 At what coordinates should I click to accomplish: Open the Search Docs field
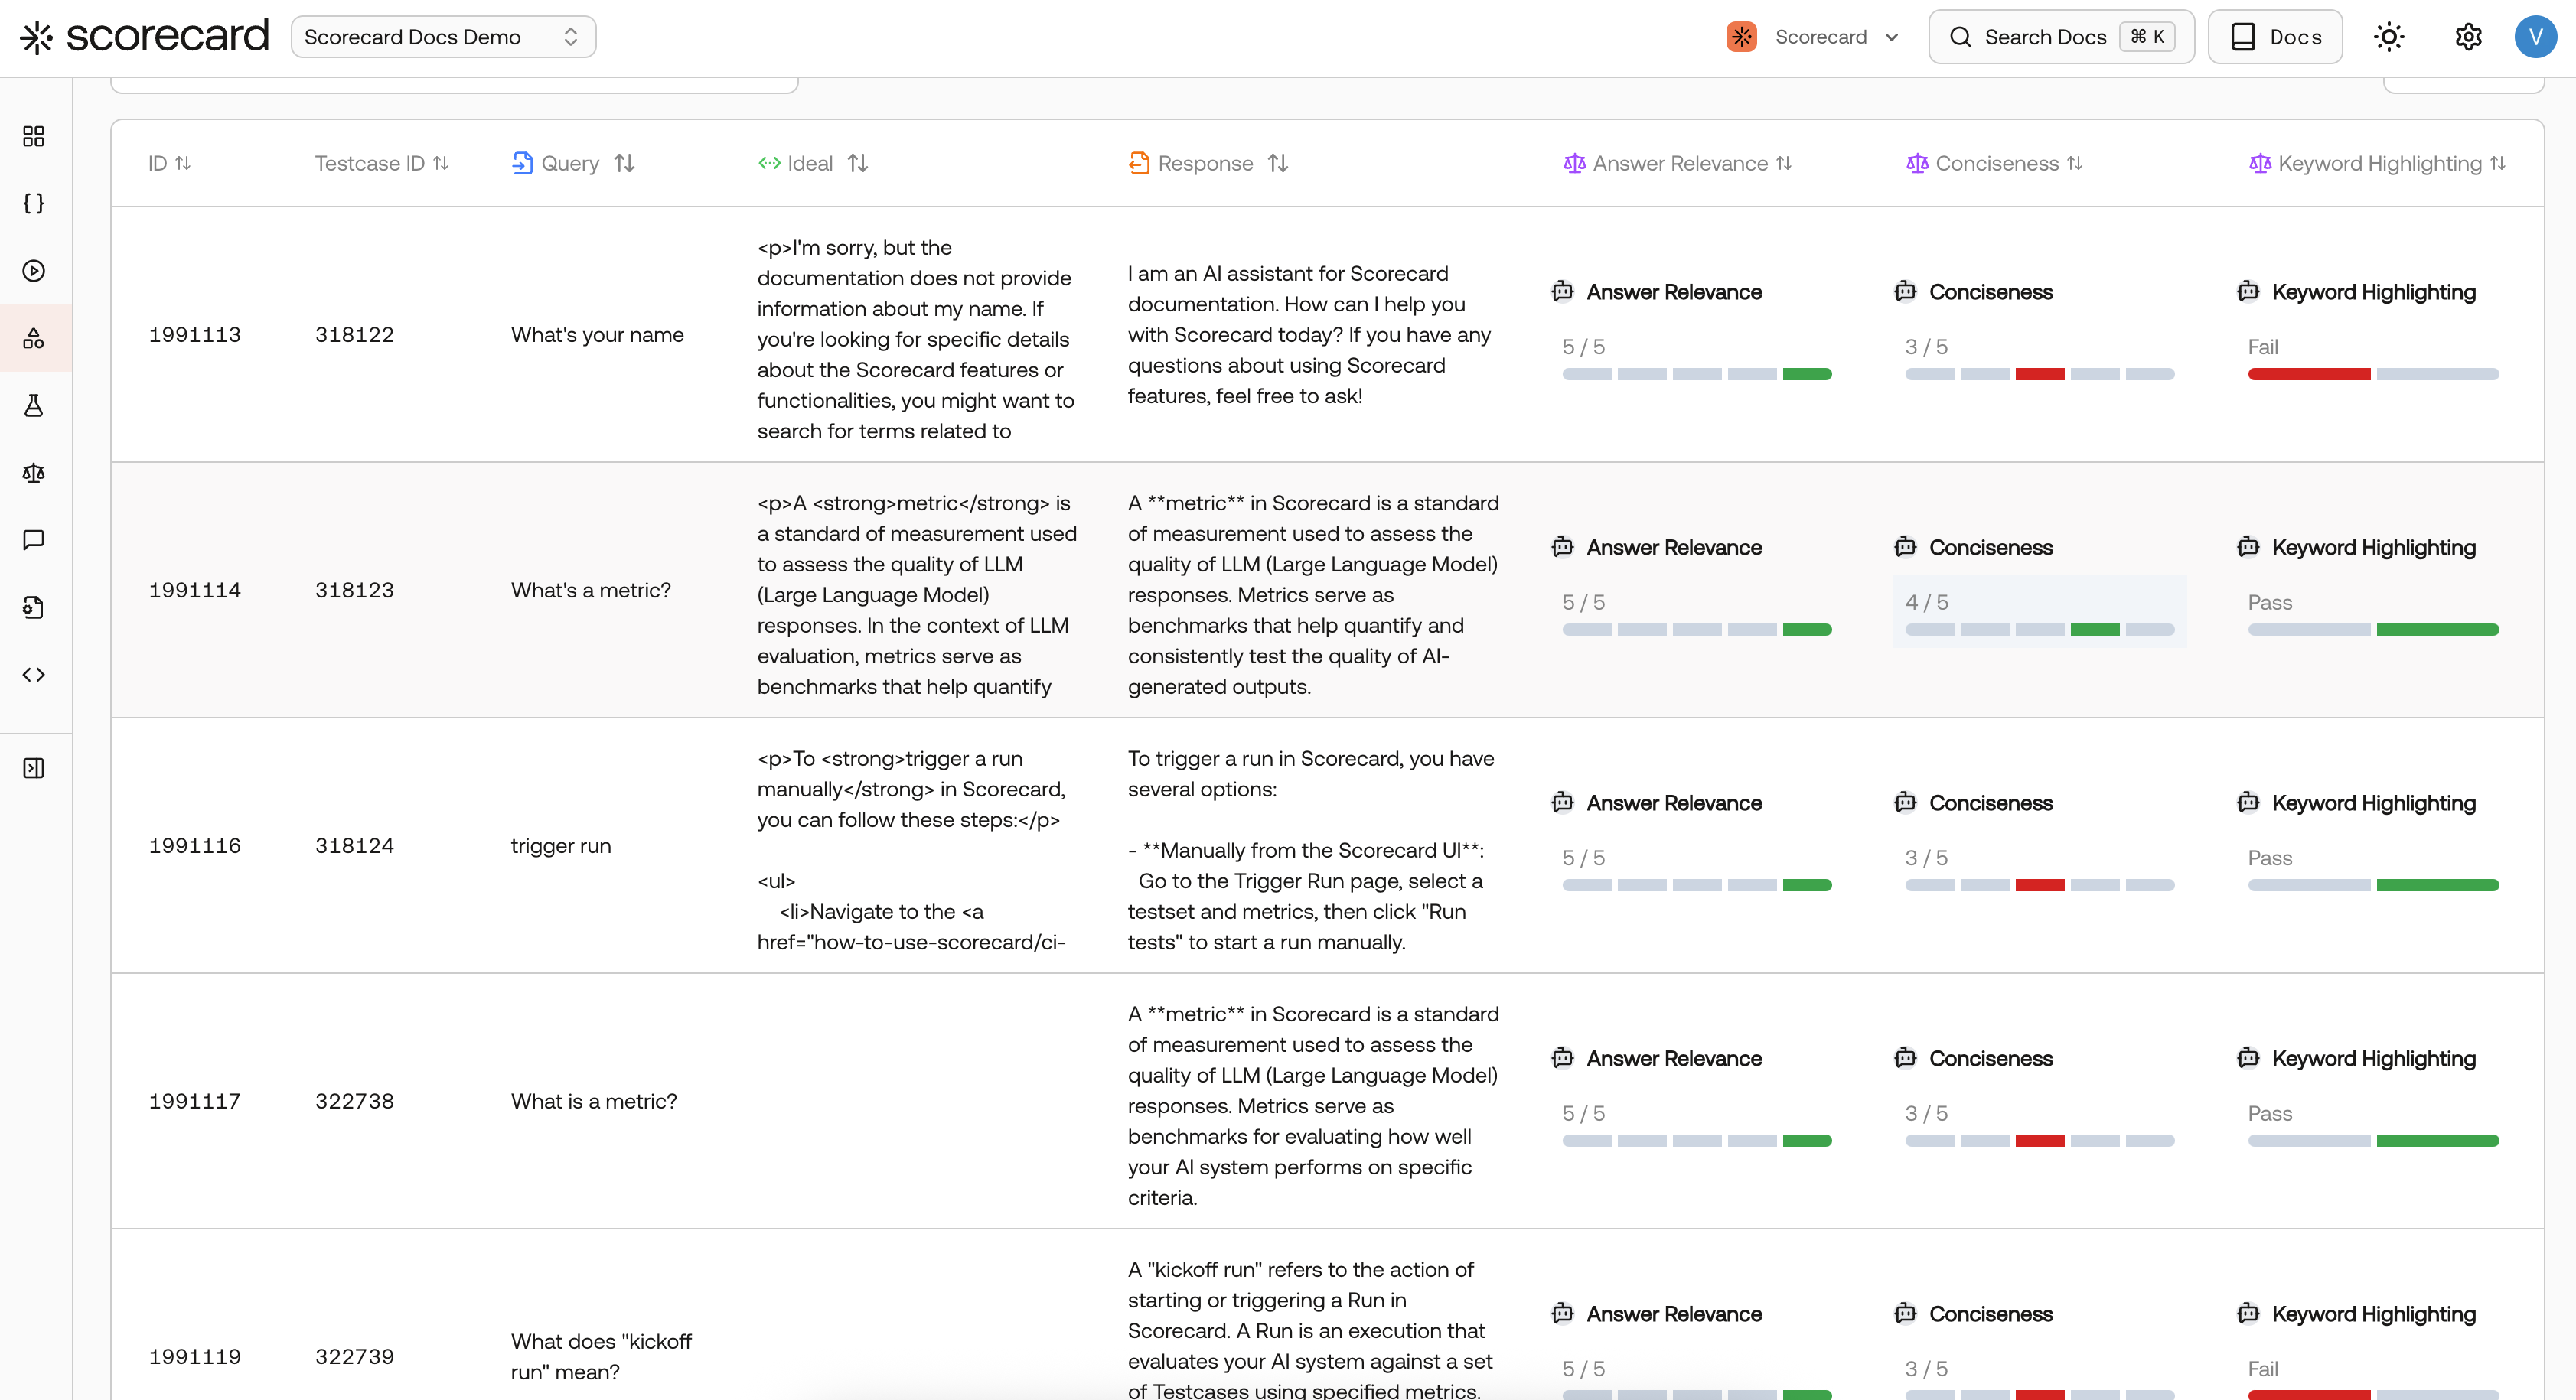pos(2061,37)
